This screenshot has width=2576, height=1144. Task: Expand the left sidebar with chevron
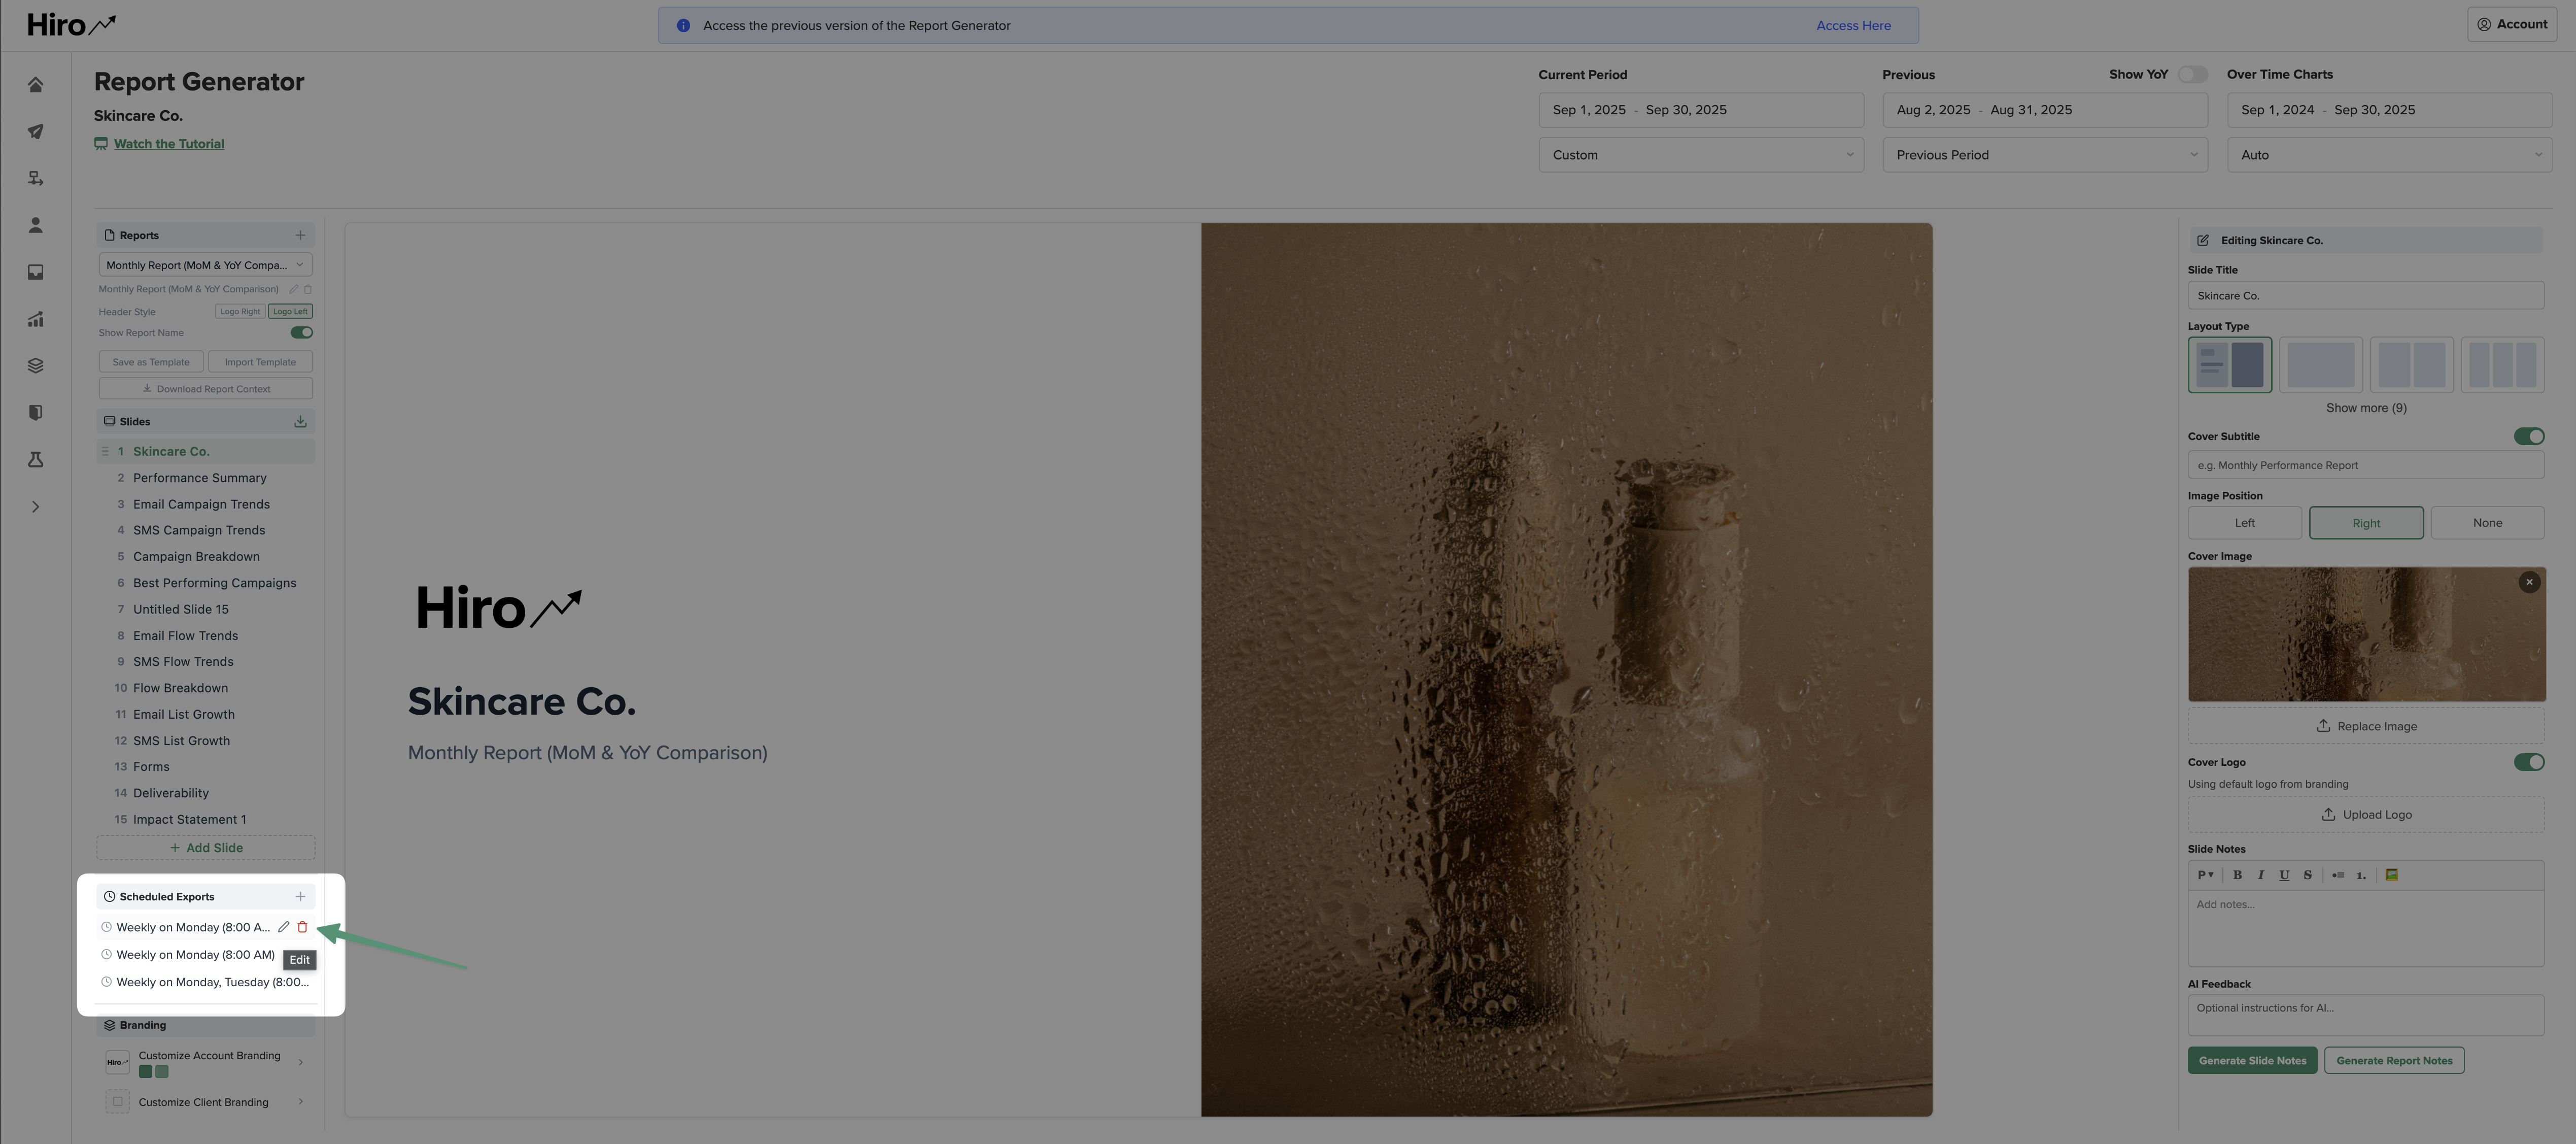click(35, 507)
